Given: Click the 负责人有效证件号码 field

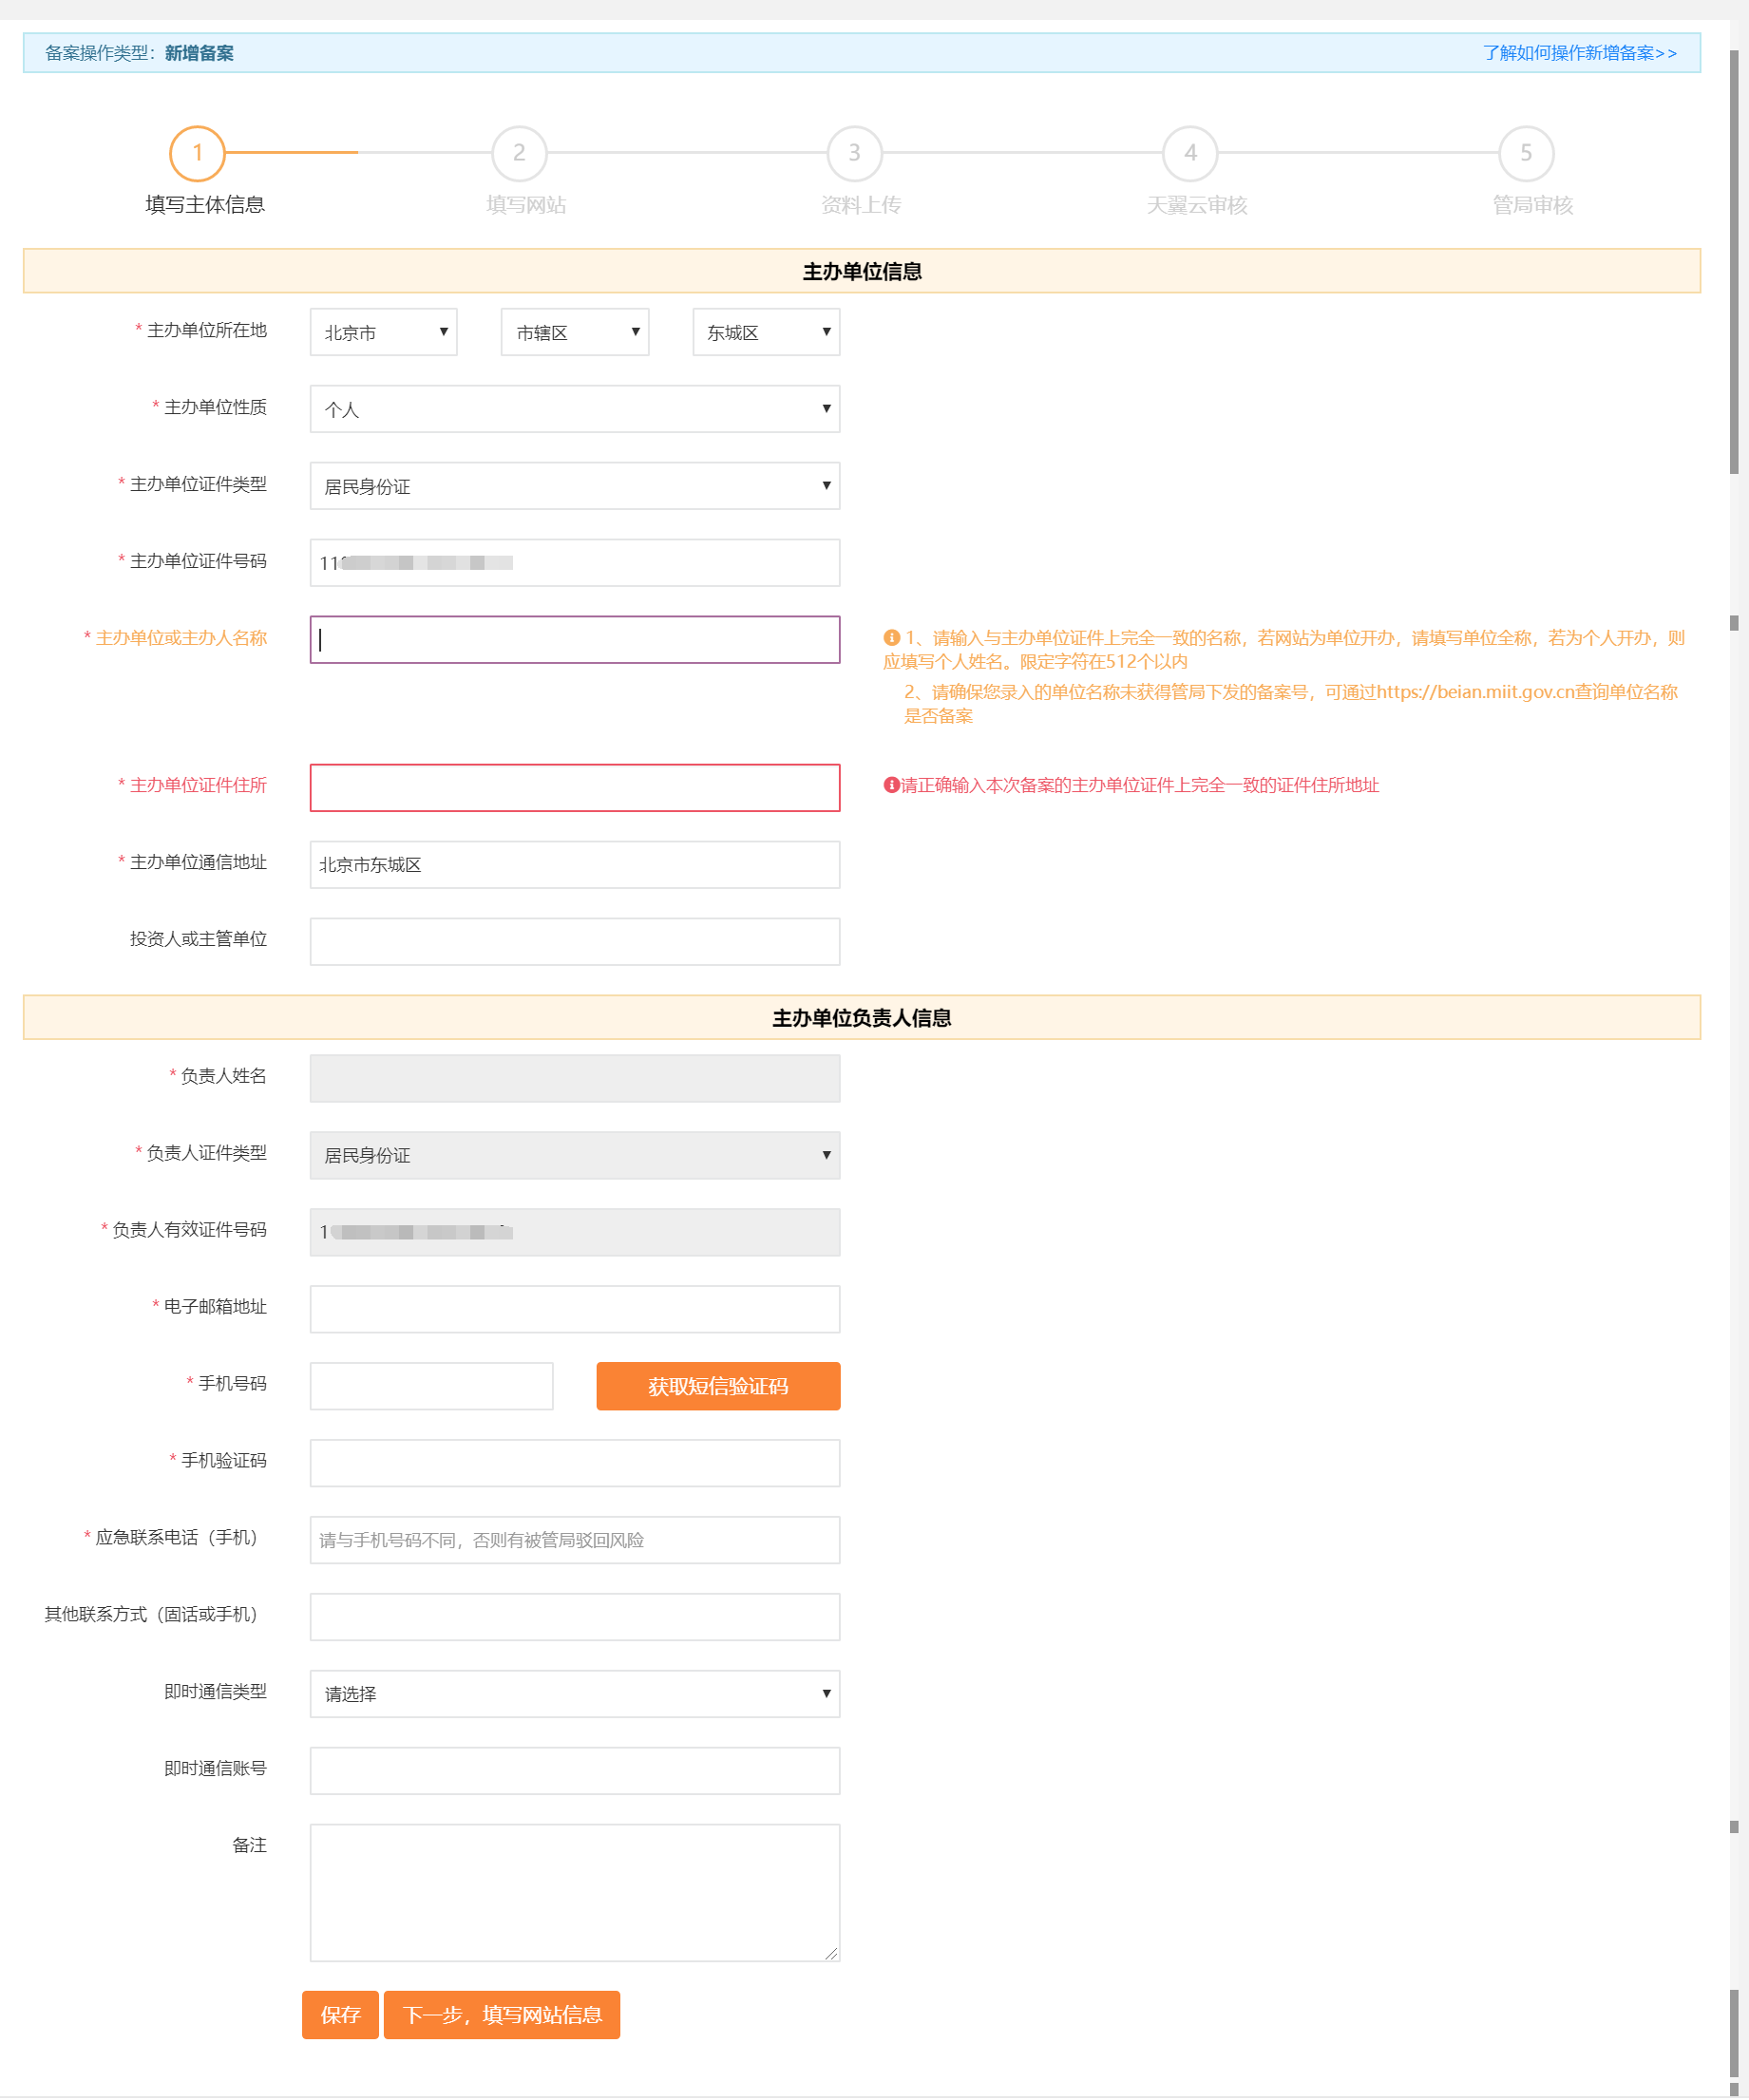Looking at the screenshot, I should (575, 1232).
